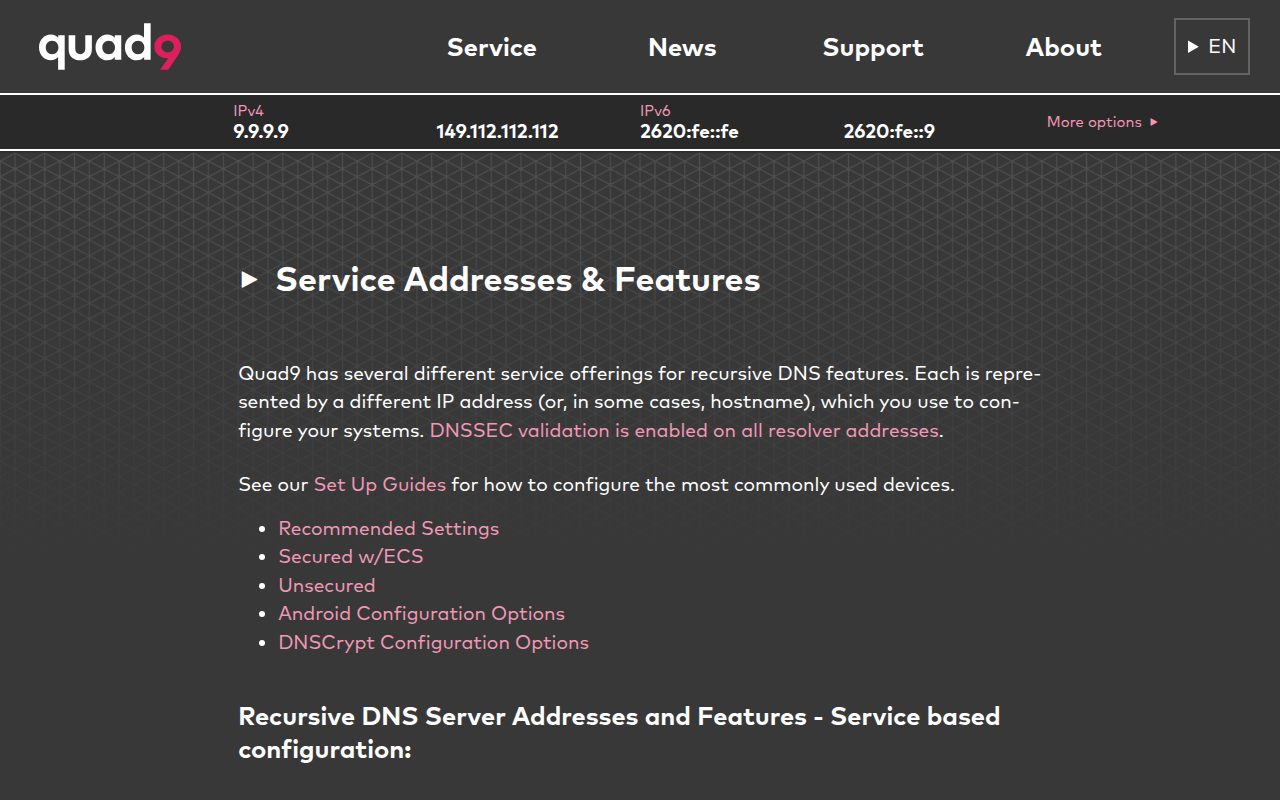
Task: Open the Support menu
Action: click(873, 47)
